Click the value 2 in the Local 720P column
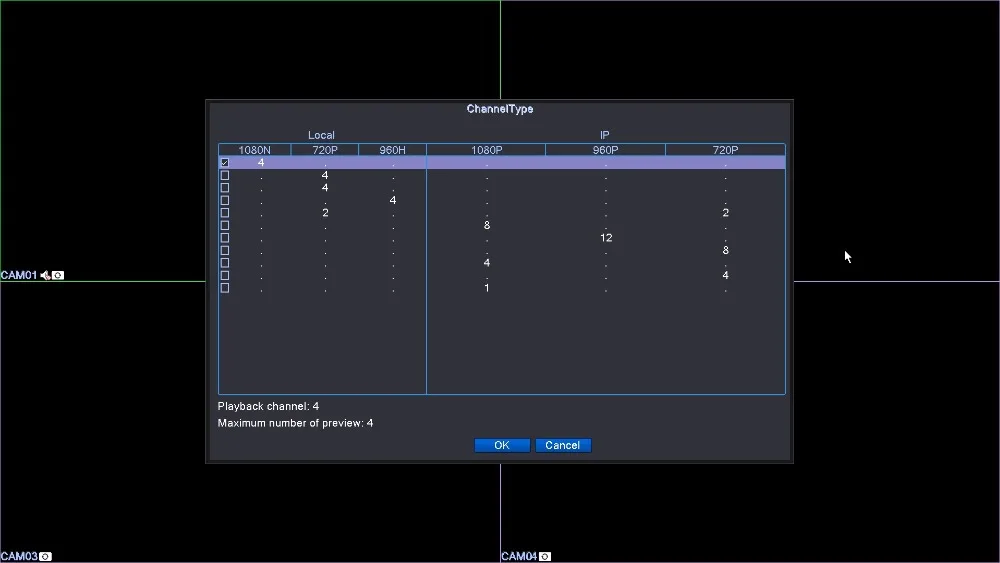The image size is (1000, 563). (x=325, y=213)
